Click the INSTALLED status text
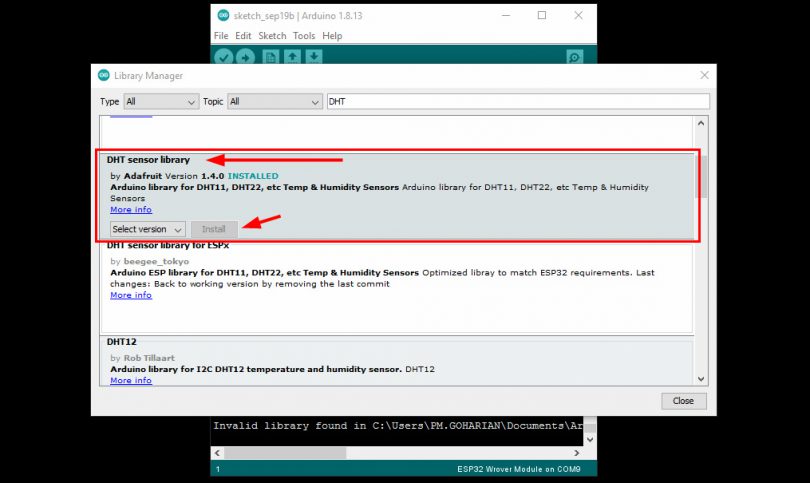Viewport: 810px width, 483px height. tap(253, 176)
